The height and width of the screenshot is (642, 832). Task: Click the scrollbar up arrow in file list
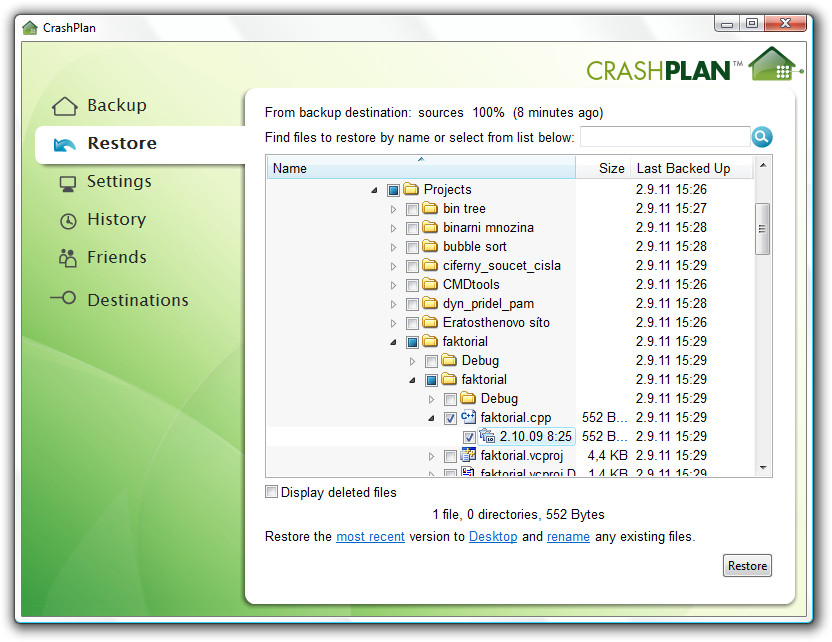(x=763, y=166)
